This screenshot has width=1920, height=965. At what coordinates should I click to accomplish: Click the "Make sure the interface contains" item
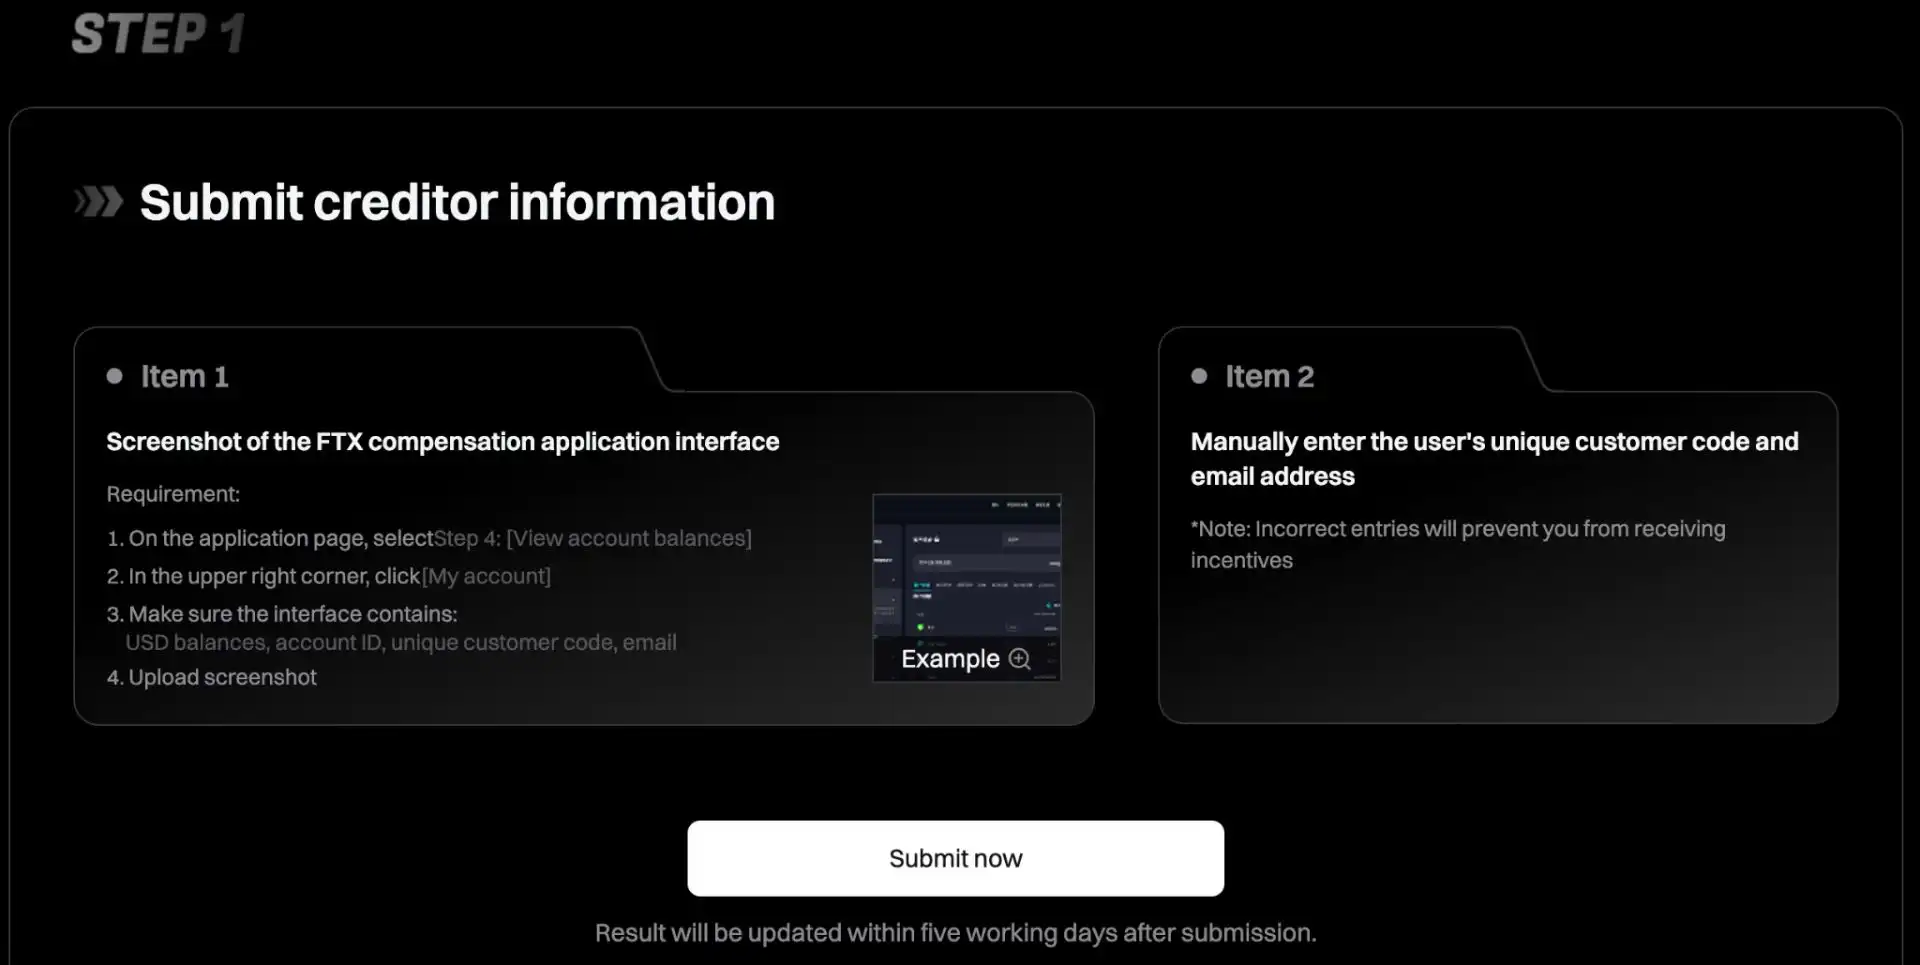click(x=292, y=614)
